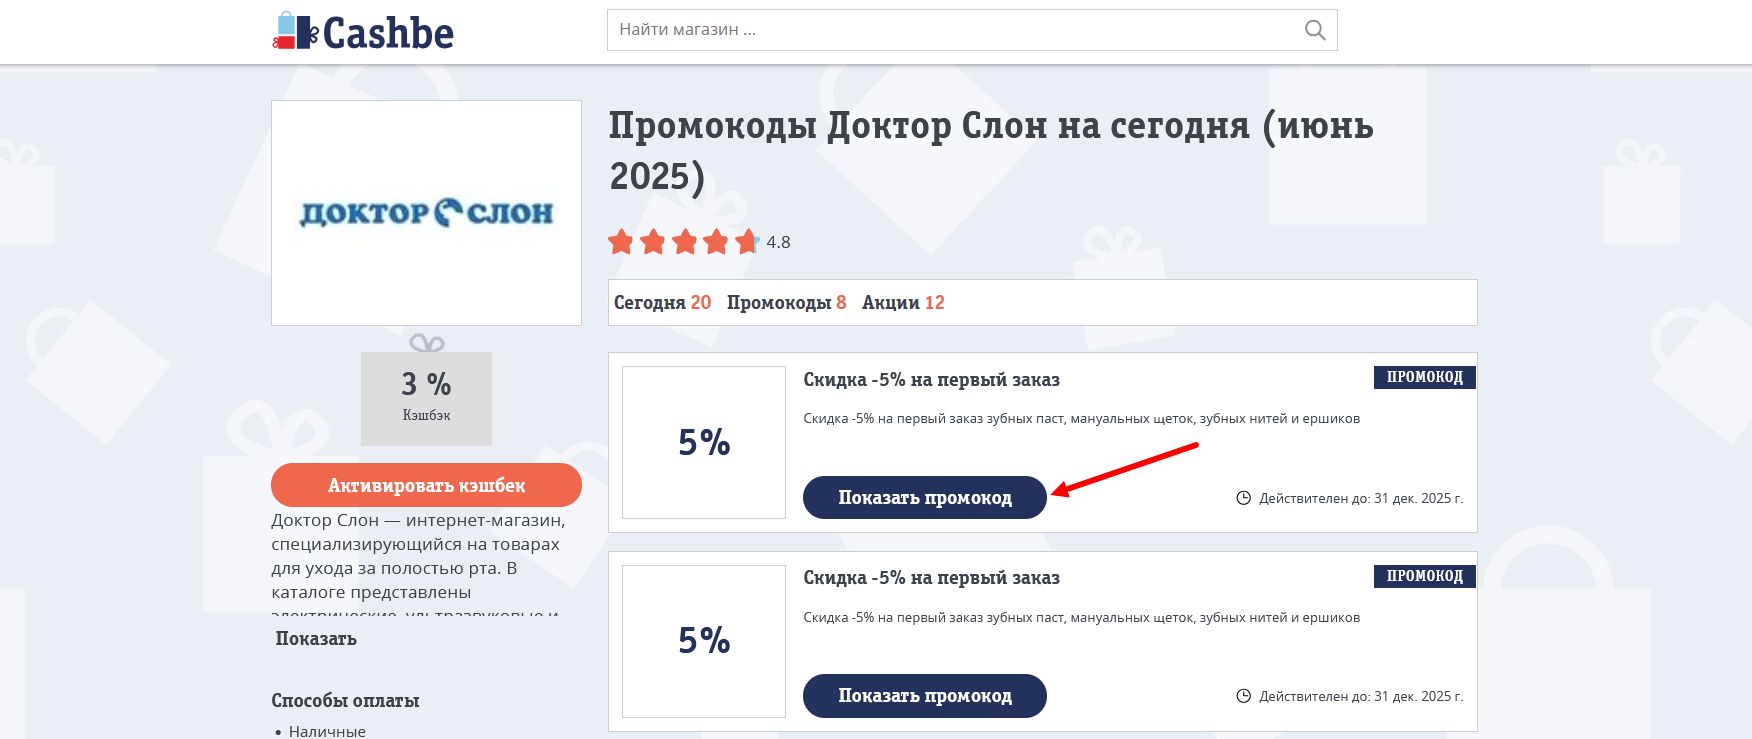
Task: Show promo code in first coupon card
Action: [x=925, y=497]
